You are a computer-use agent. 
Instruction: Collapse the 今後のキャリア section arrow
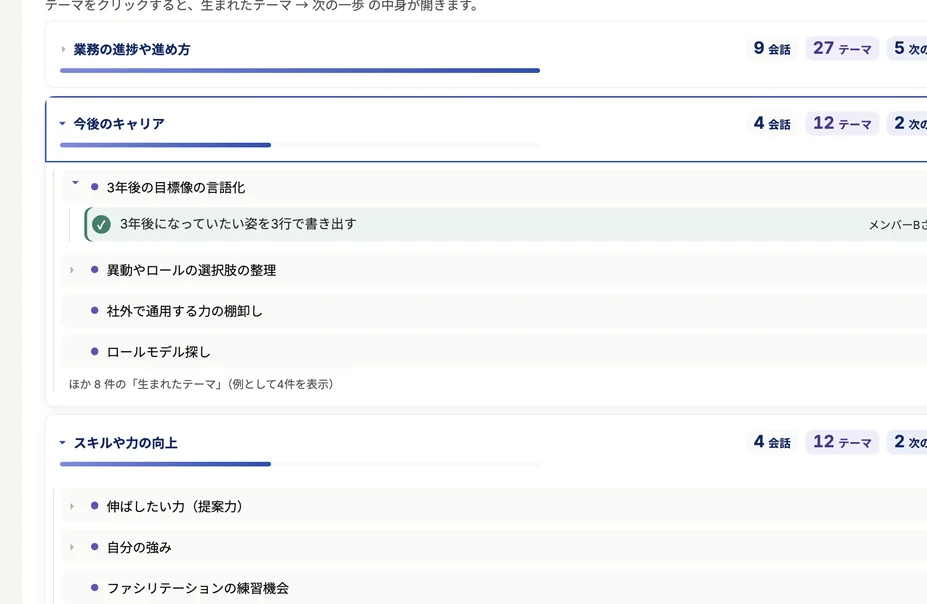coord(62,124)
